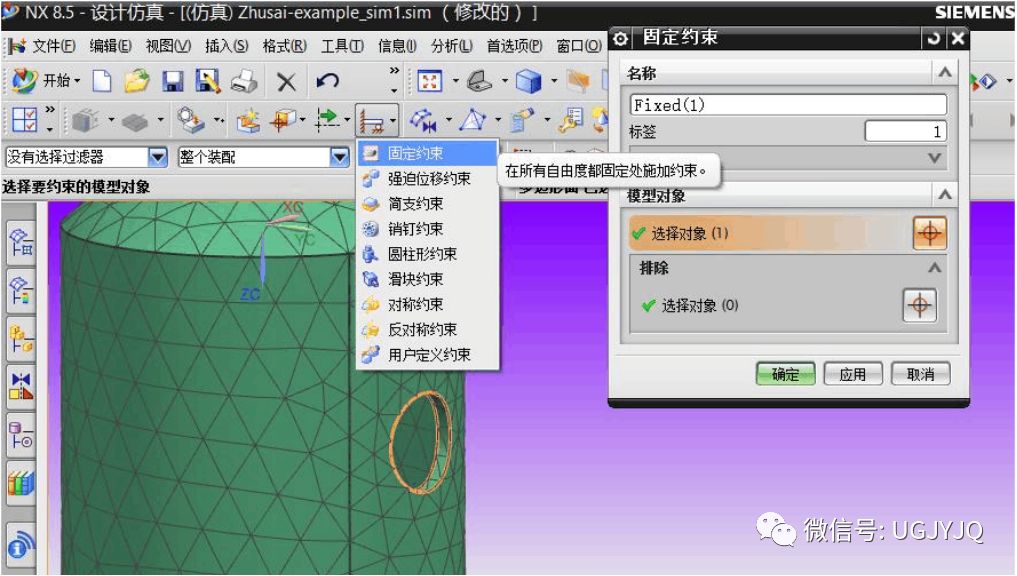Image resolution: width=1017 pixels, height=576 pixels.
Task: Click the key and checklist icon
Action: (x=571, y=120)
